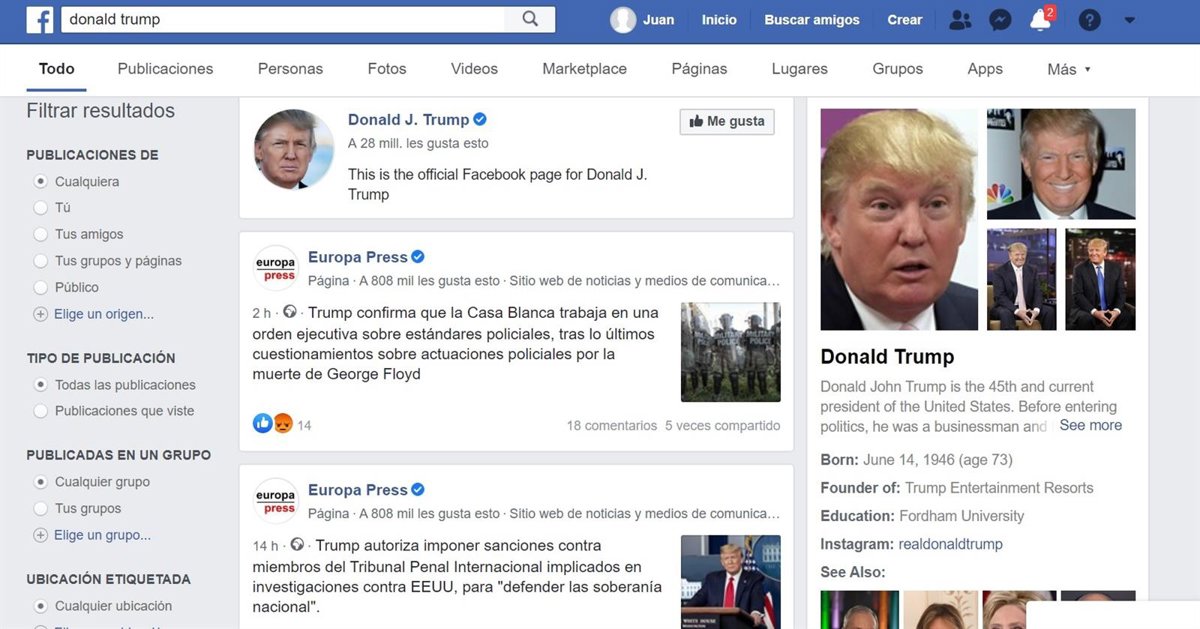Expand the 'Más' tab dropdown

coord(1069,69)
